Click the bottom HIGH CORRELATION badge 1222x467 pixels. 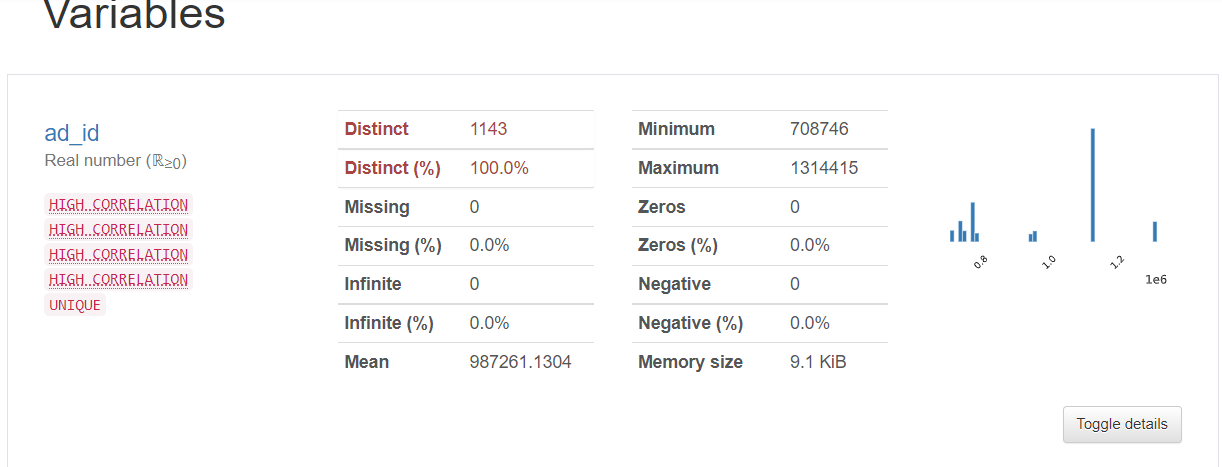118,280
